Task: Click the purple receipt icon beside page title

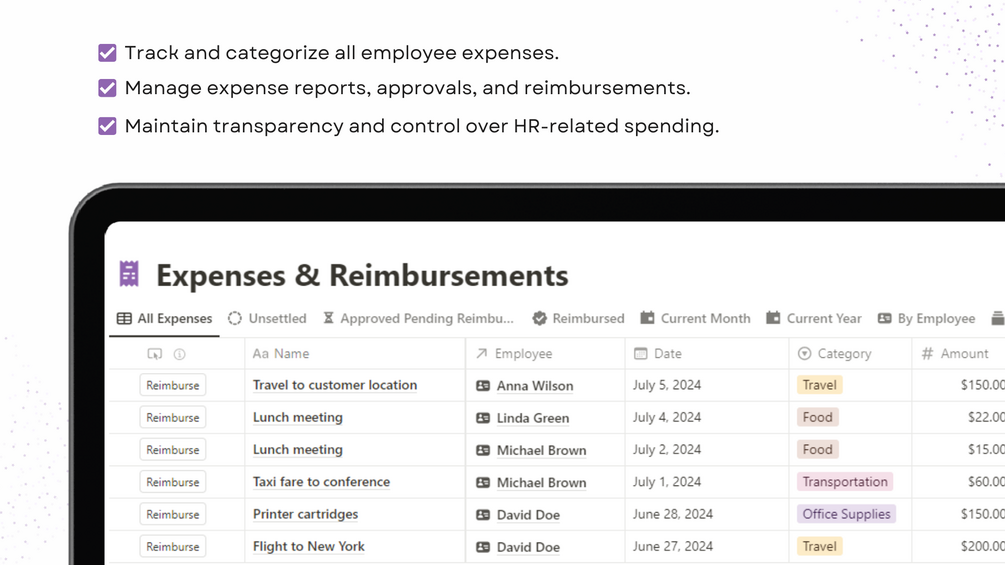Action: [x=129, y=274]
